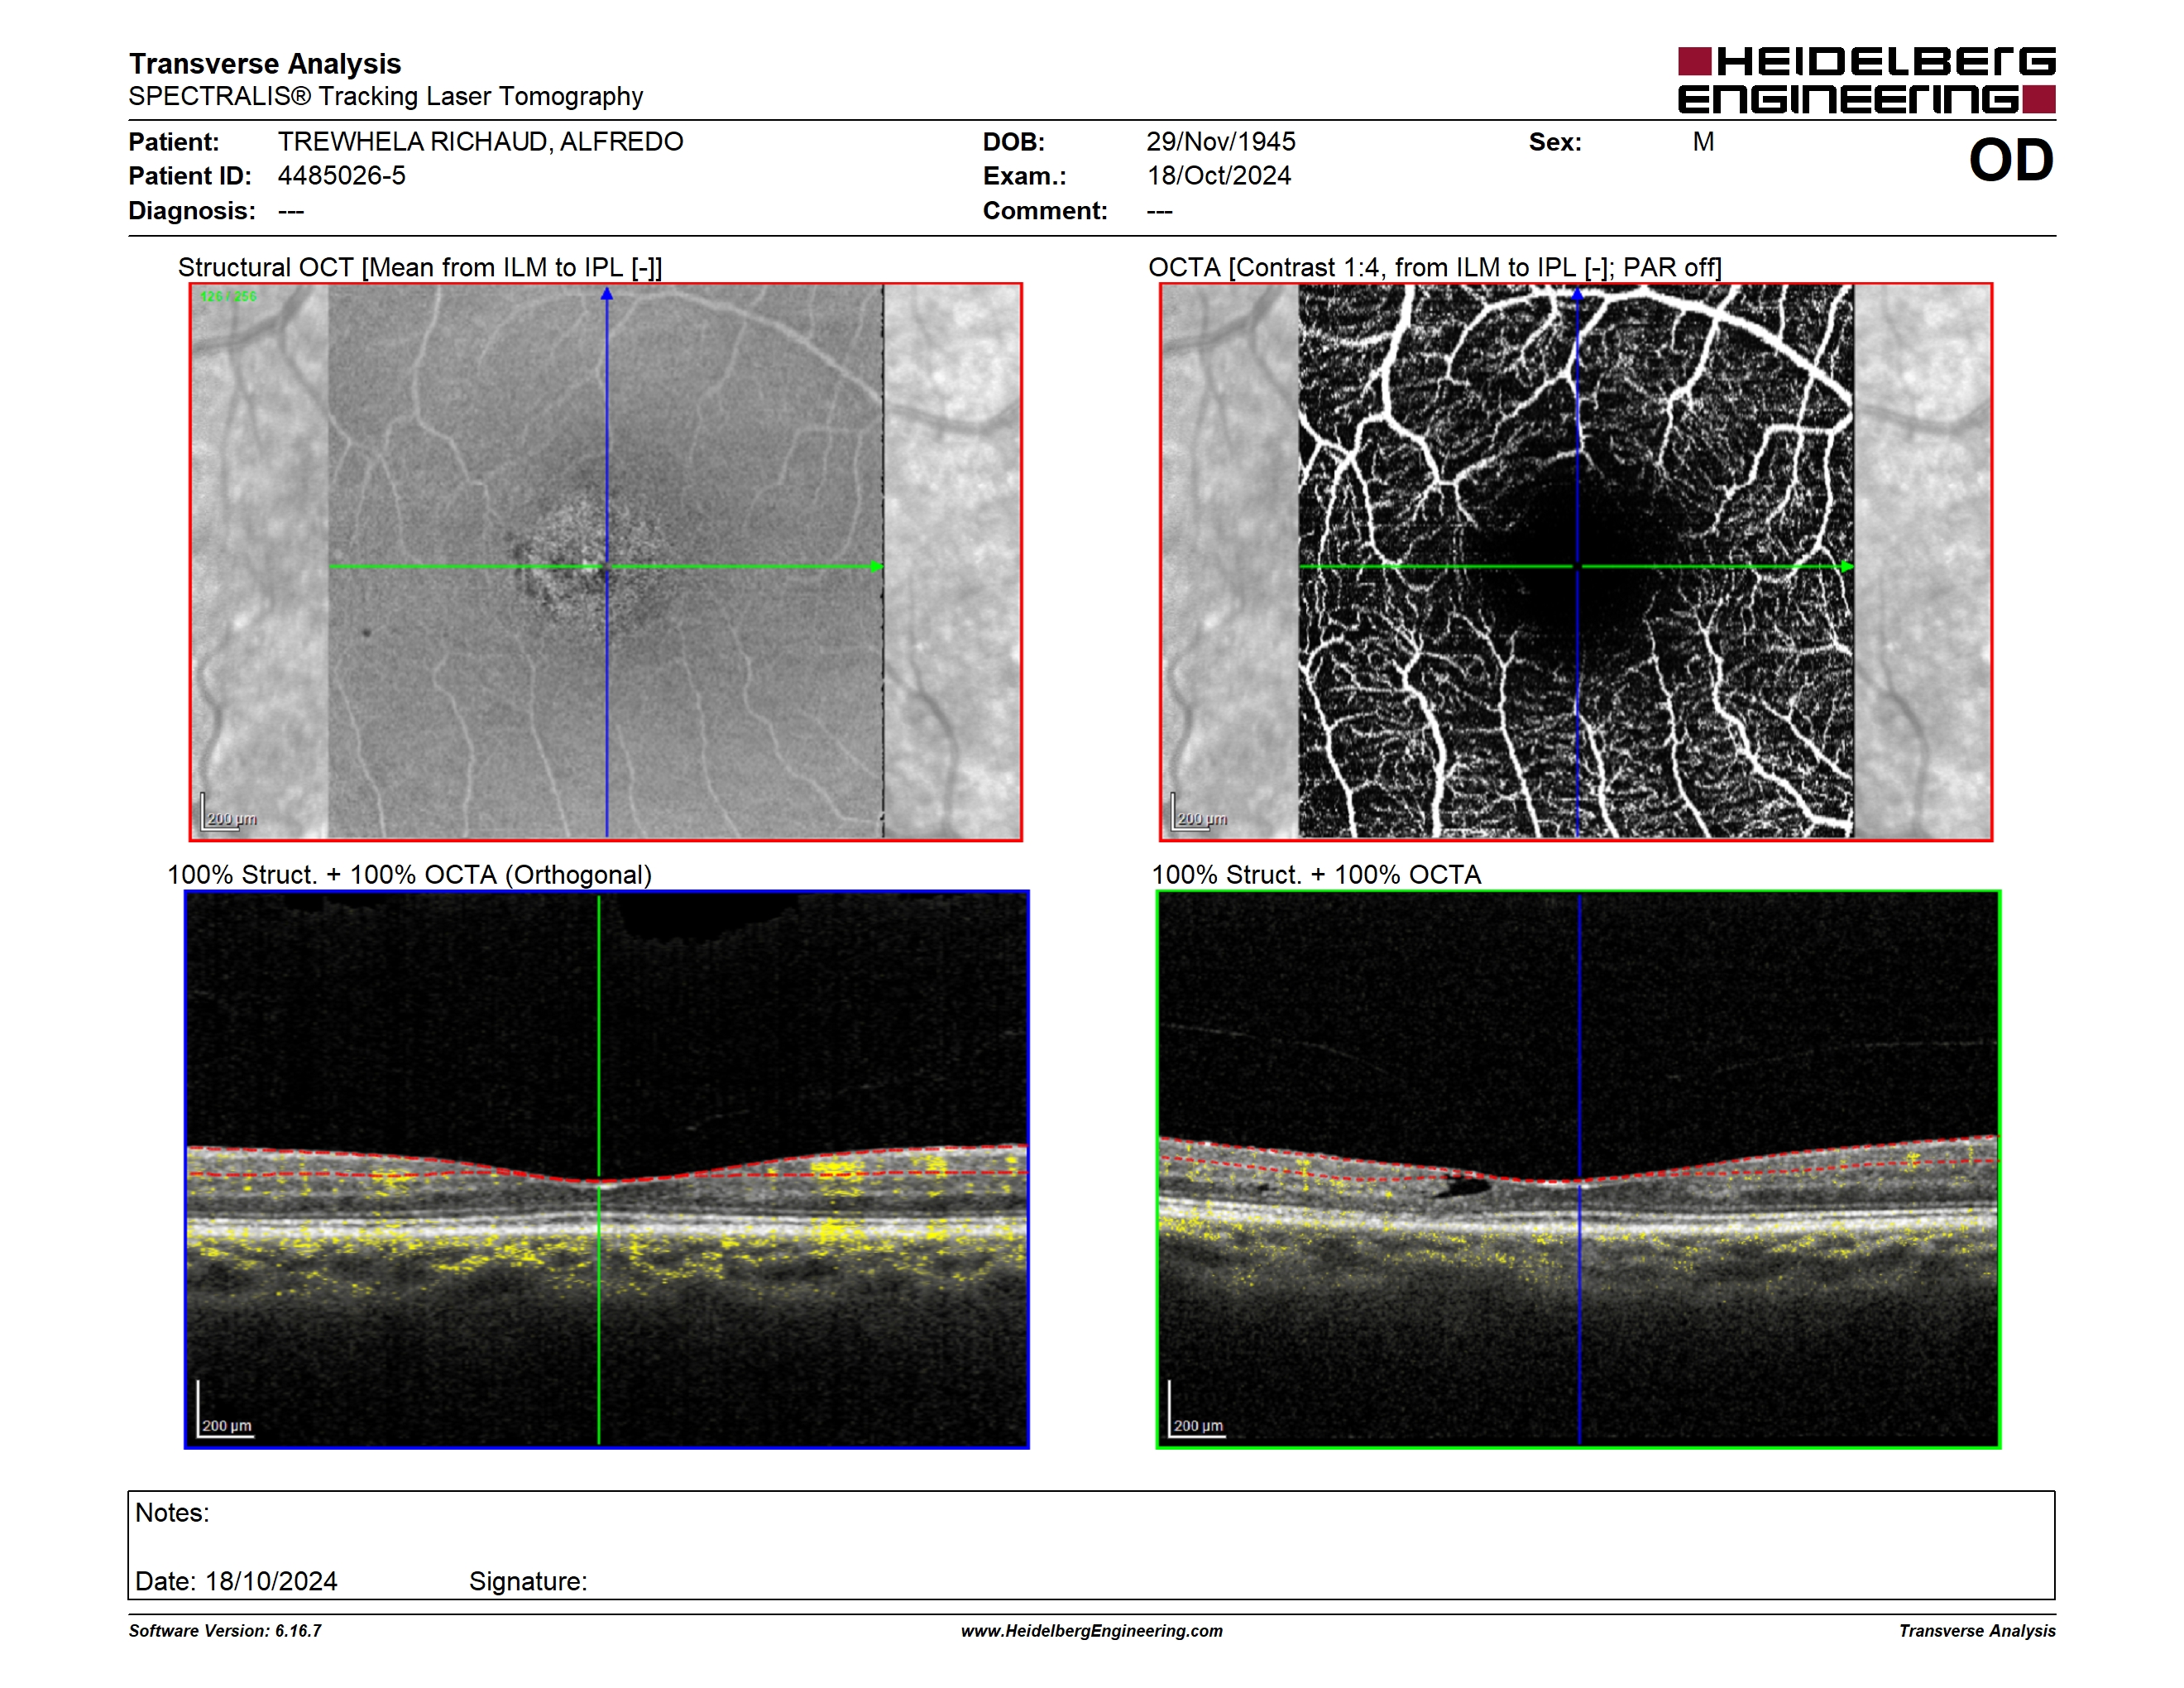
Task: Click the 'Transverse Analysis' title heading
Action: point(265,64)
